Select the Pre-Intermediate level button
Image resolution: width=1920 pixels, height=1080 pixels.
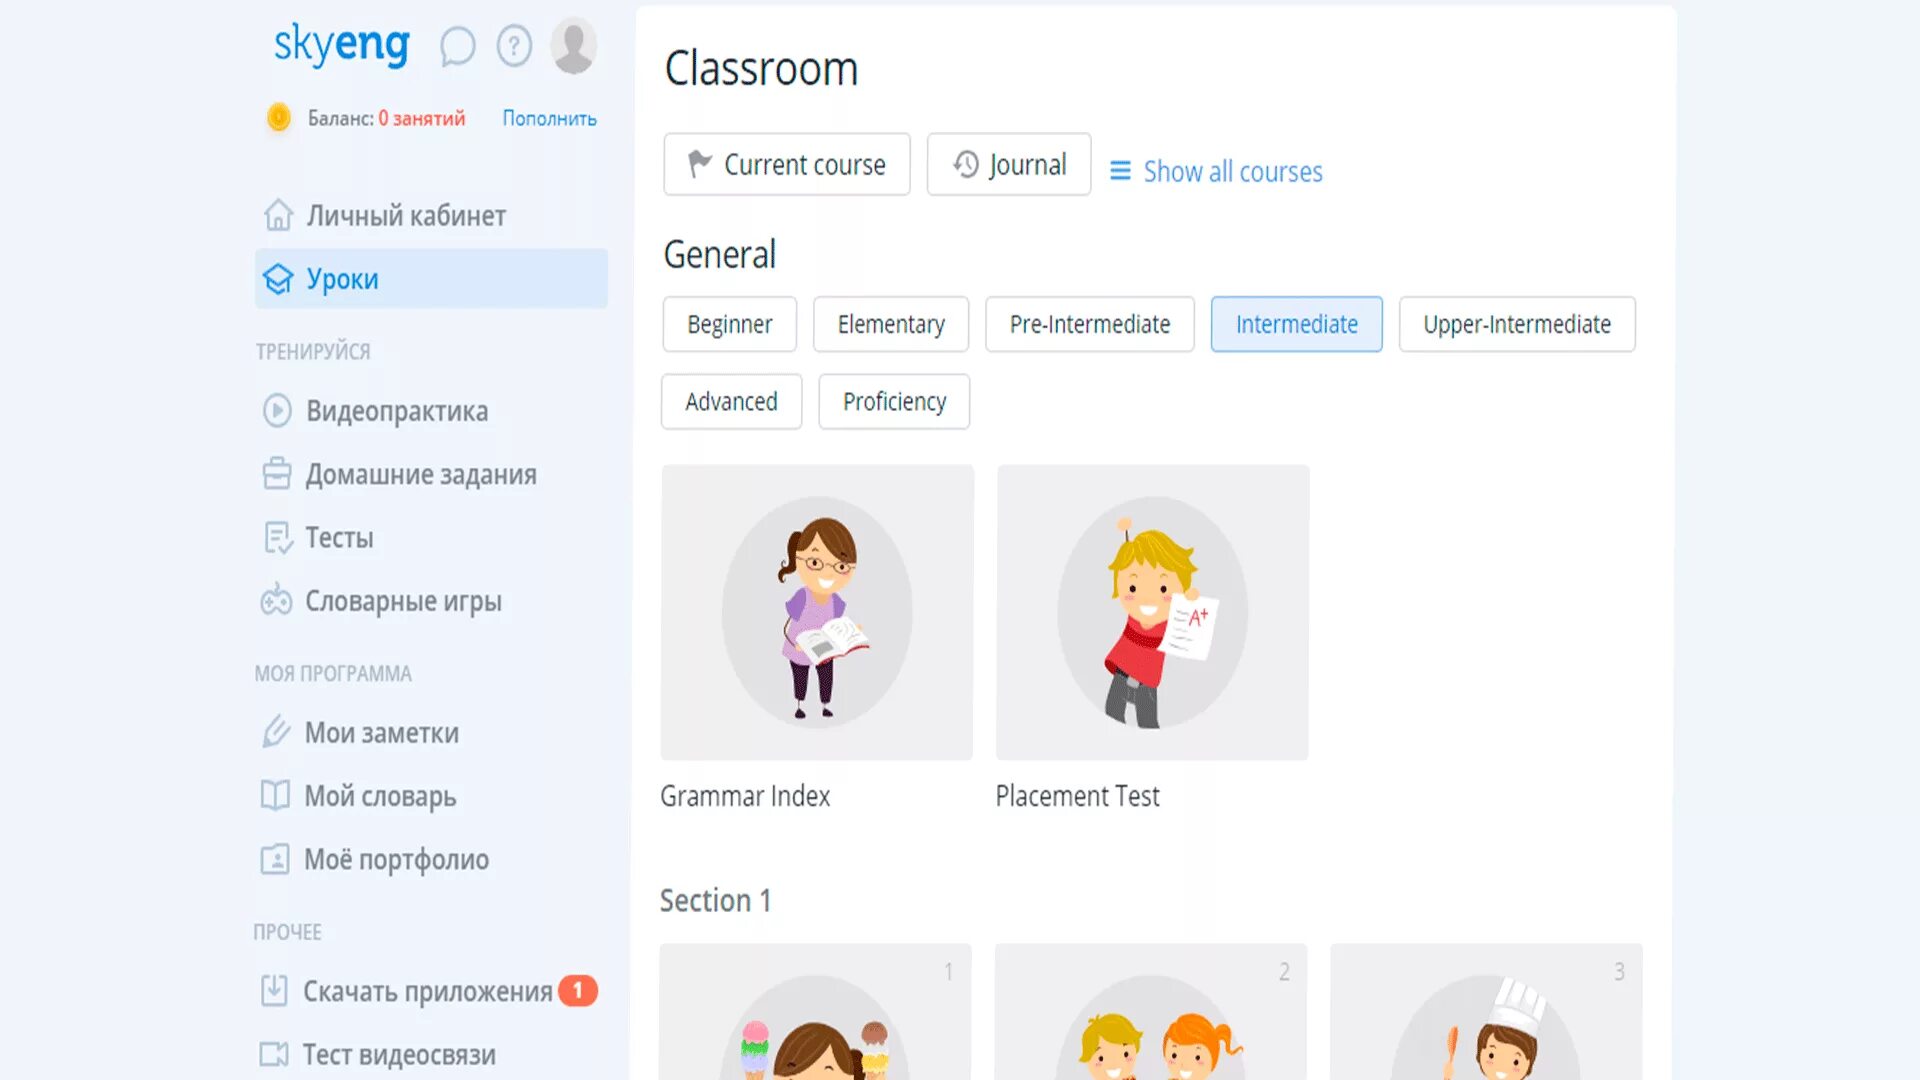1089,324
